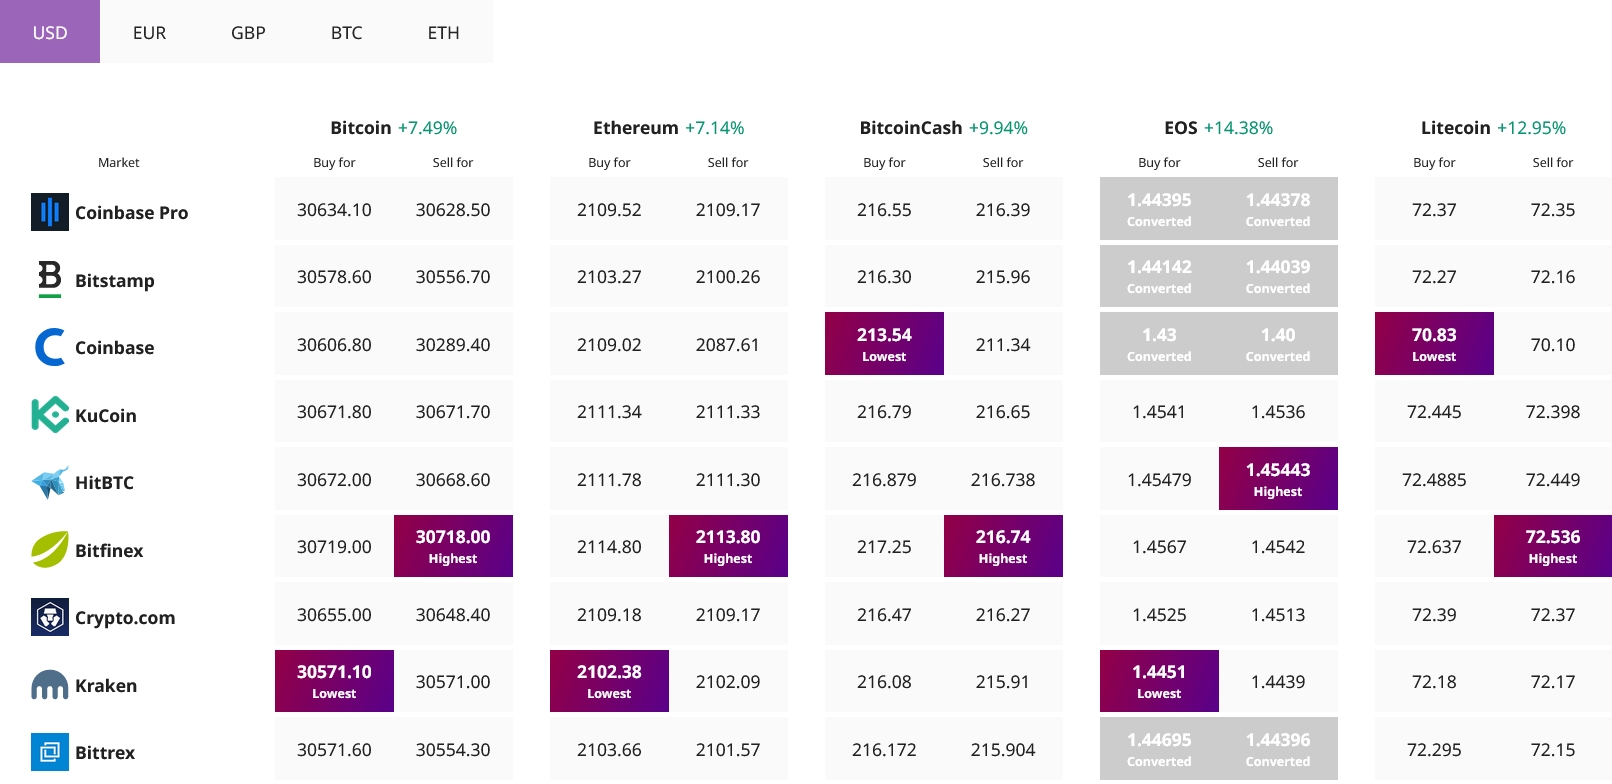1612x784 pixels.
Task: Click Bittrex BitcoinCash sell price 215.904
Action: tap(1003, 750)
